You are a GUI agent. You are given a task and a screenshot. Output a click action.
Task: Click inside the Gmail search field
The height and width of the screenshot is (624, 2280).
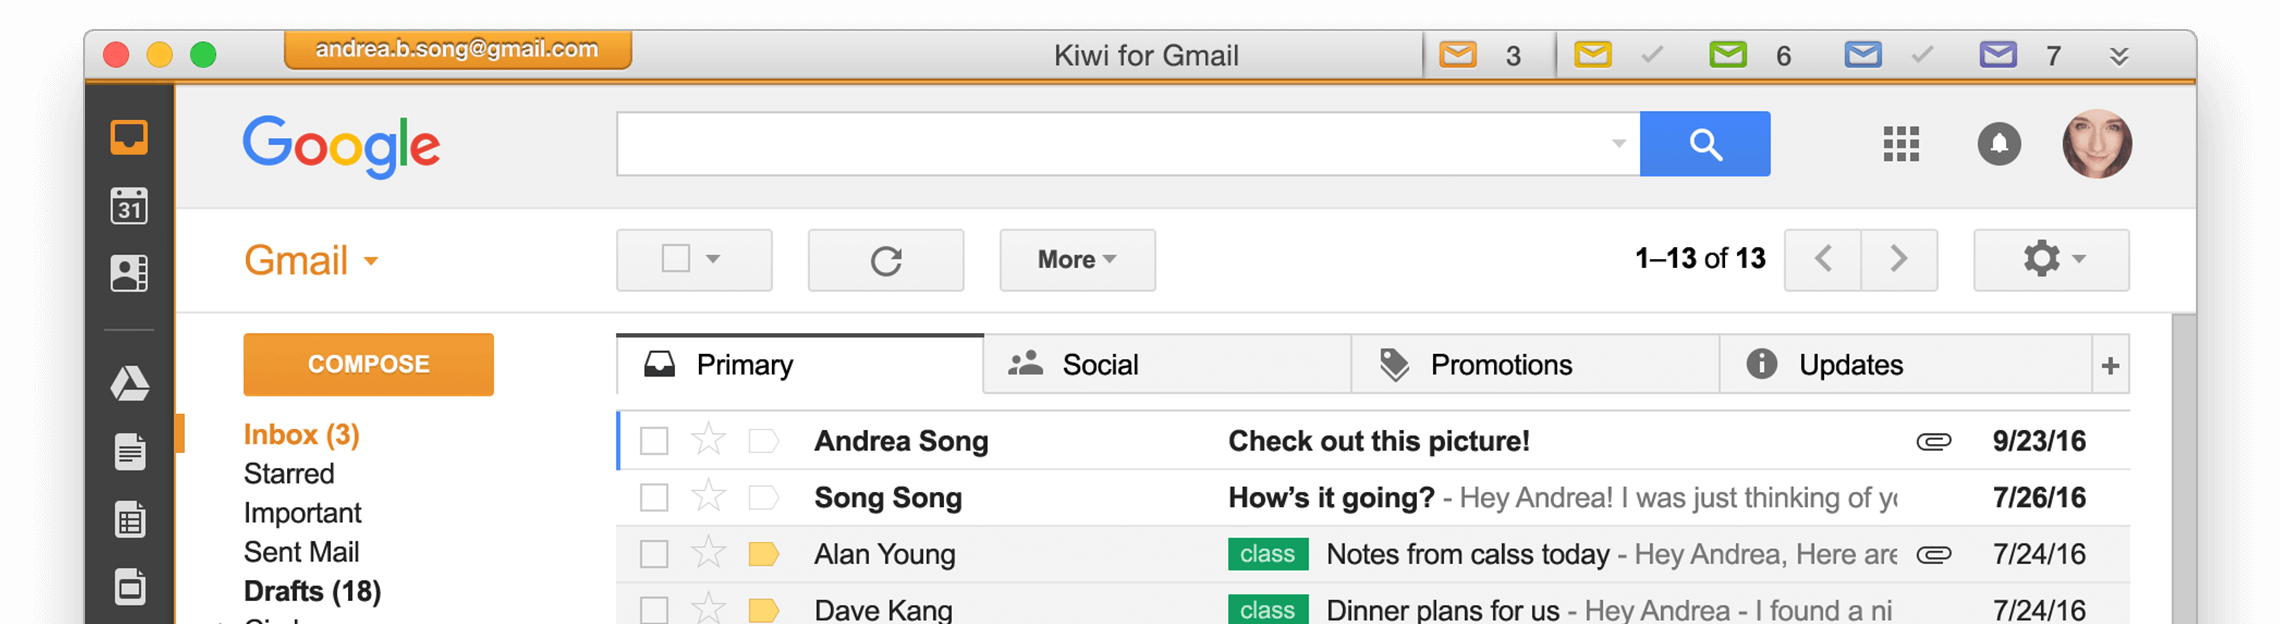tap(1110, 144)
